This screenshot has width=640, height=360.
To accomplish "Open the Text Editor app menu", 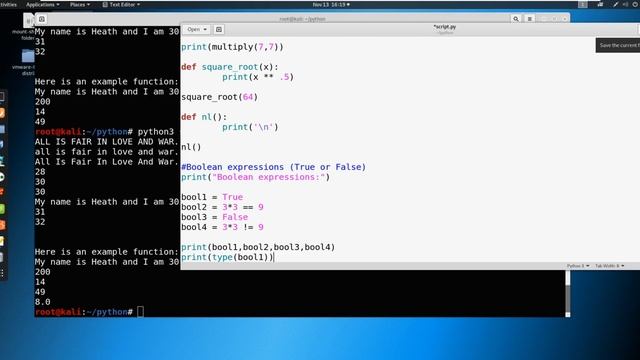I will [x=121, y=4].
